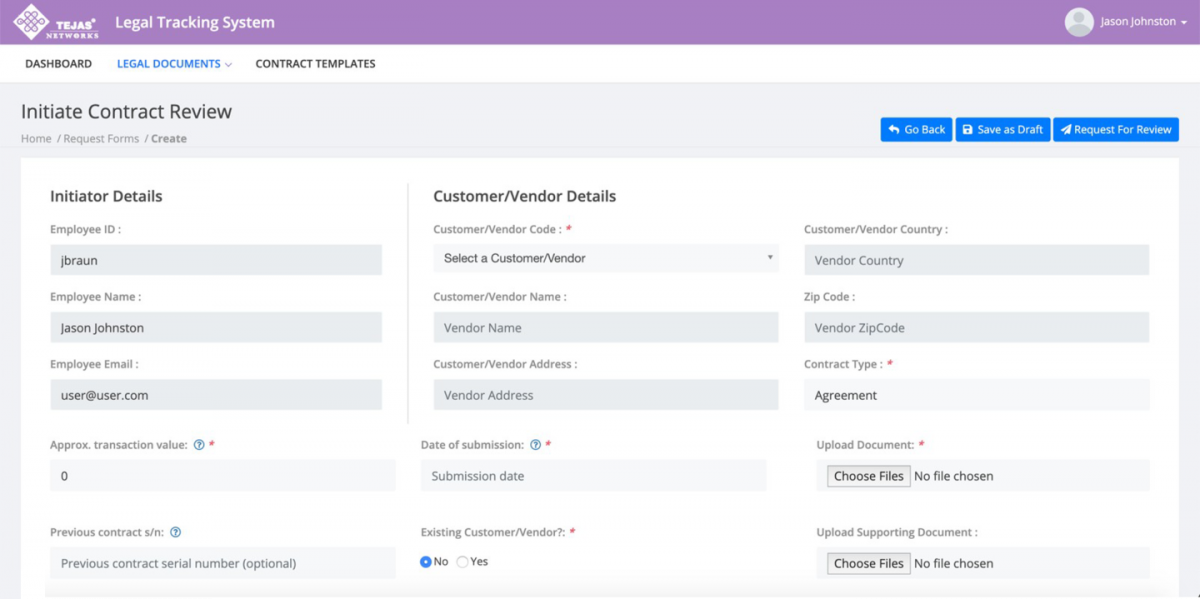Click the save disk icon on Save as Draft
Screen dimensions: 1200x599
[967, 129]
